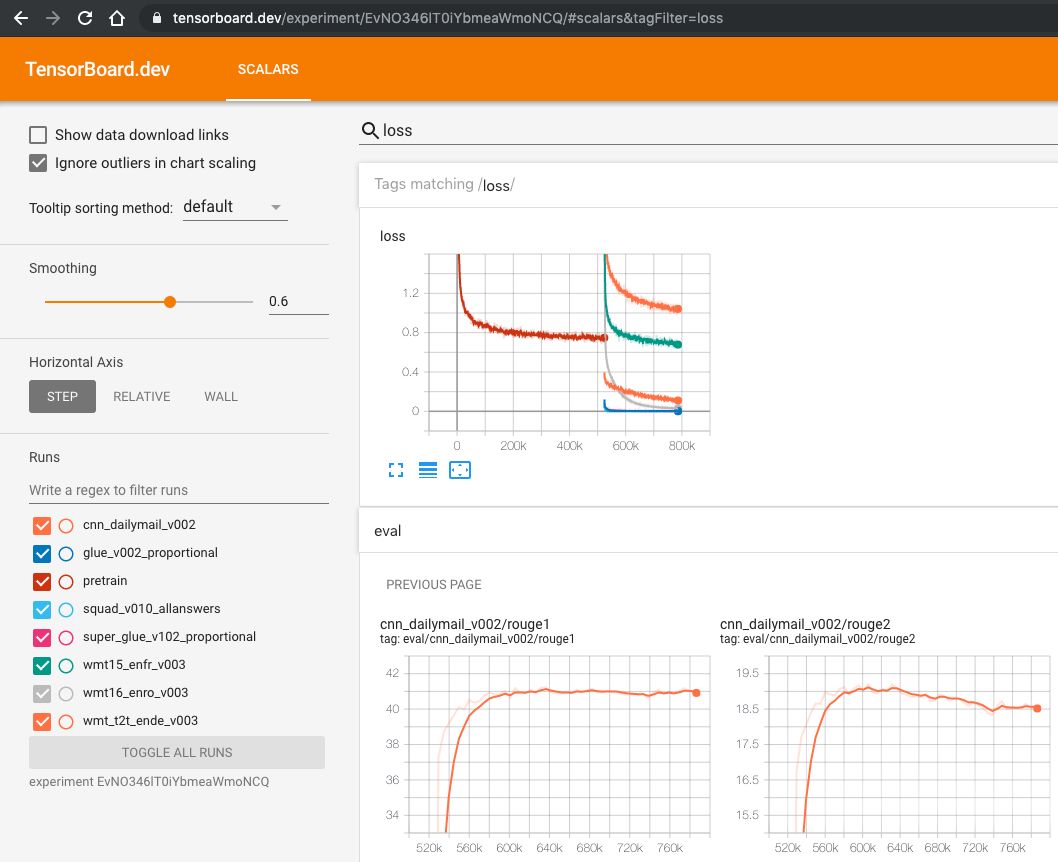Go to PREVIOUS PAGE of eval charts
Screen dimensions: 1058x862
433,584
